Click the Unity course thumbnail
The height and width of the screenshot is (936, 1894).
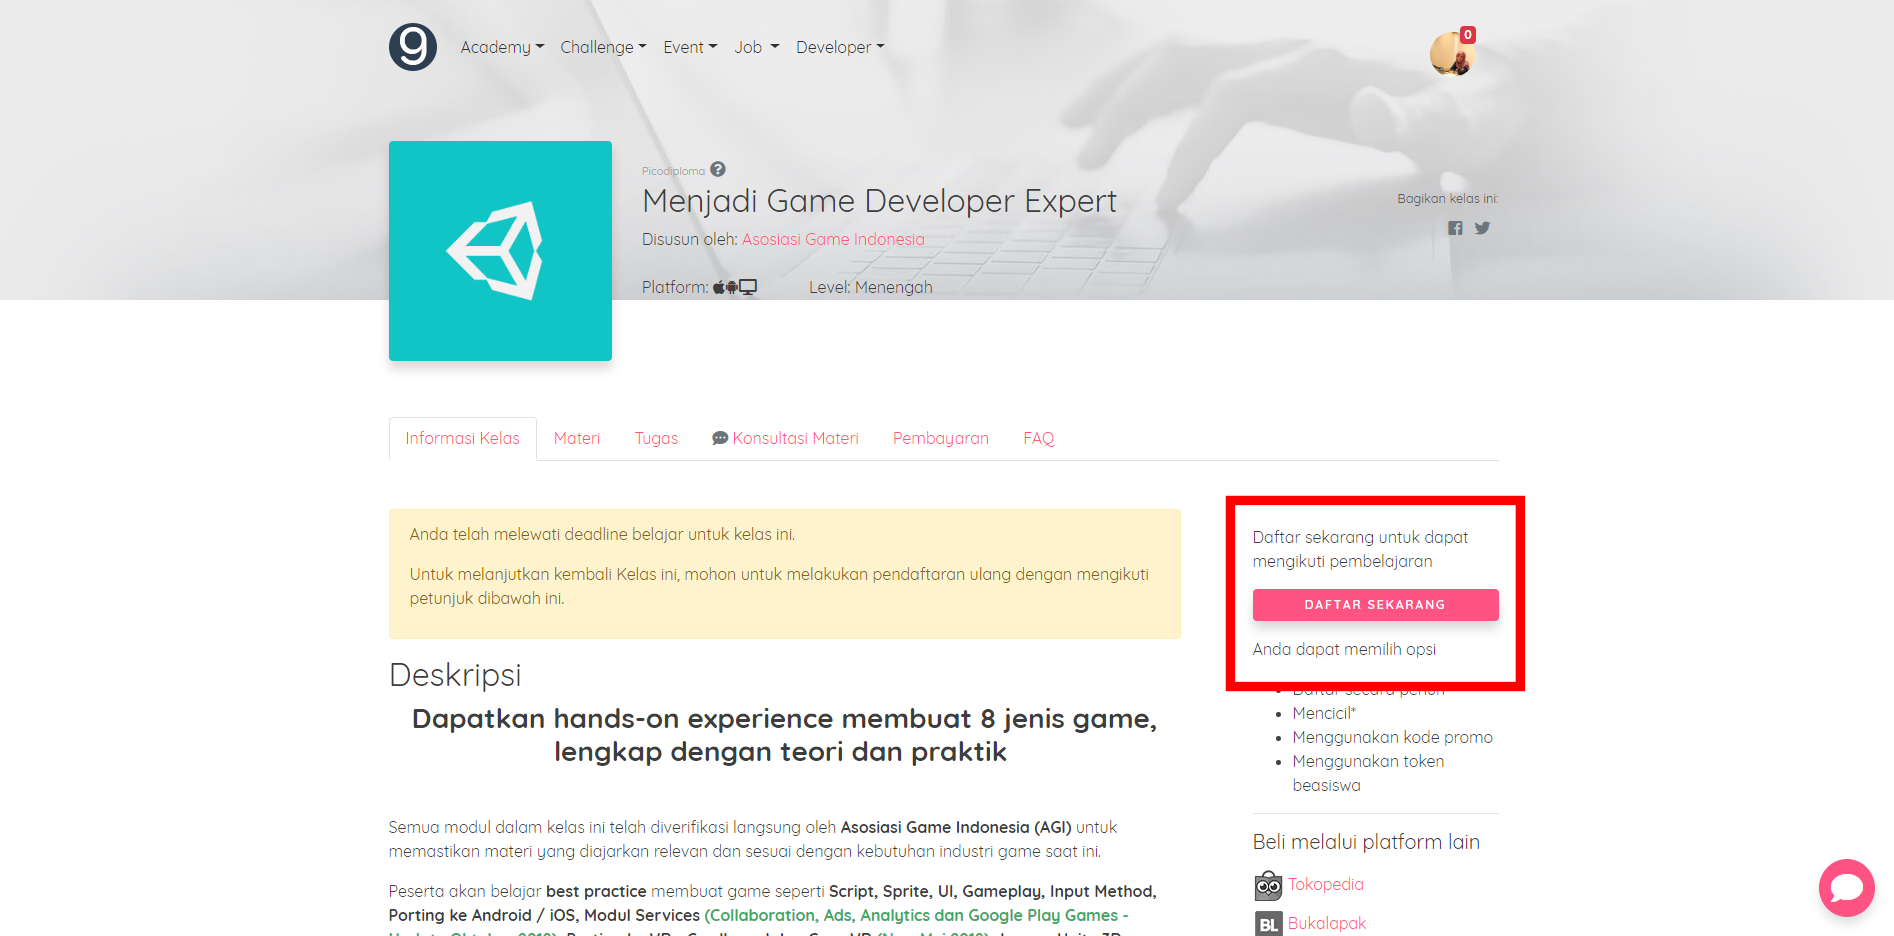coord(500,251)
